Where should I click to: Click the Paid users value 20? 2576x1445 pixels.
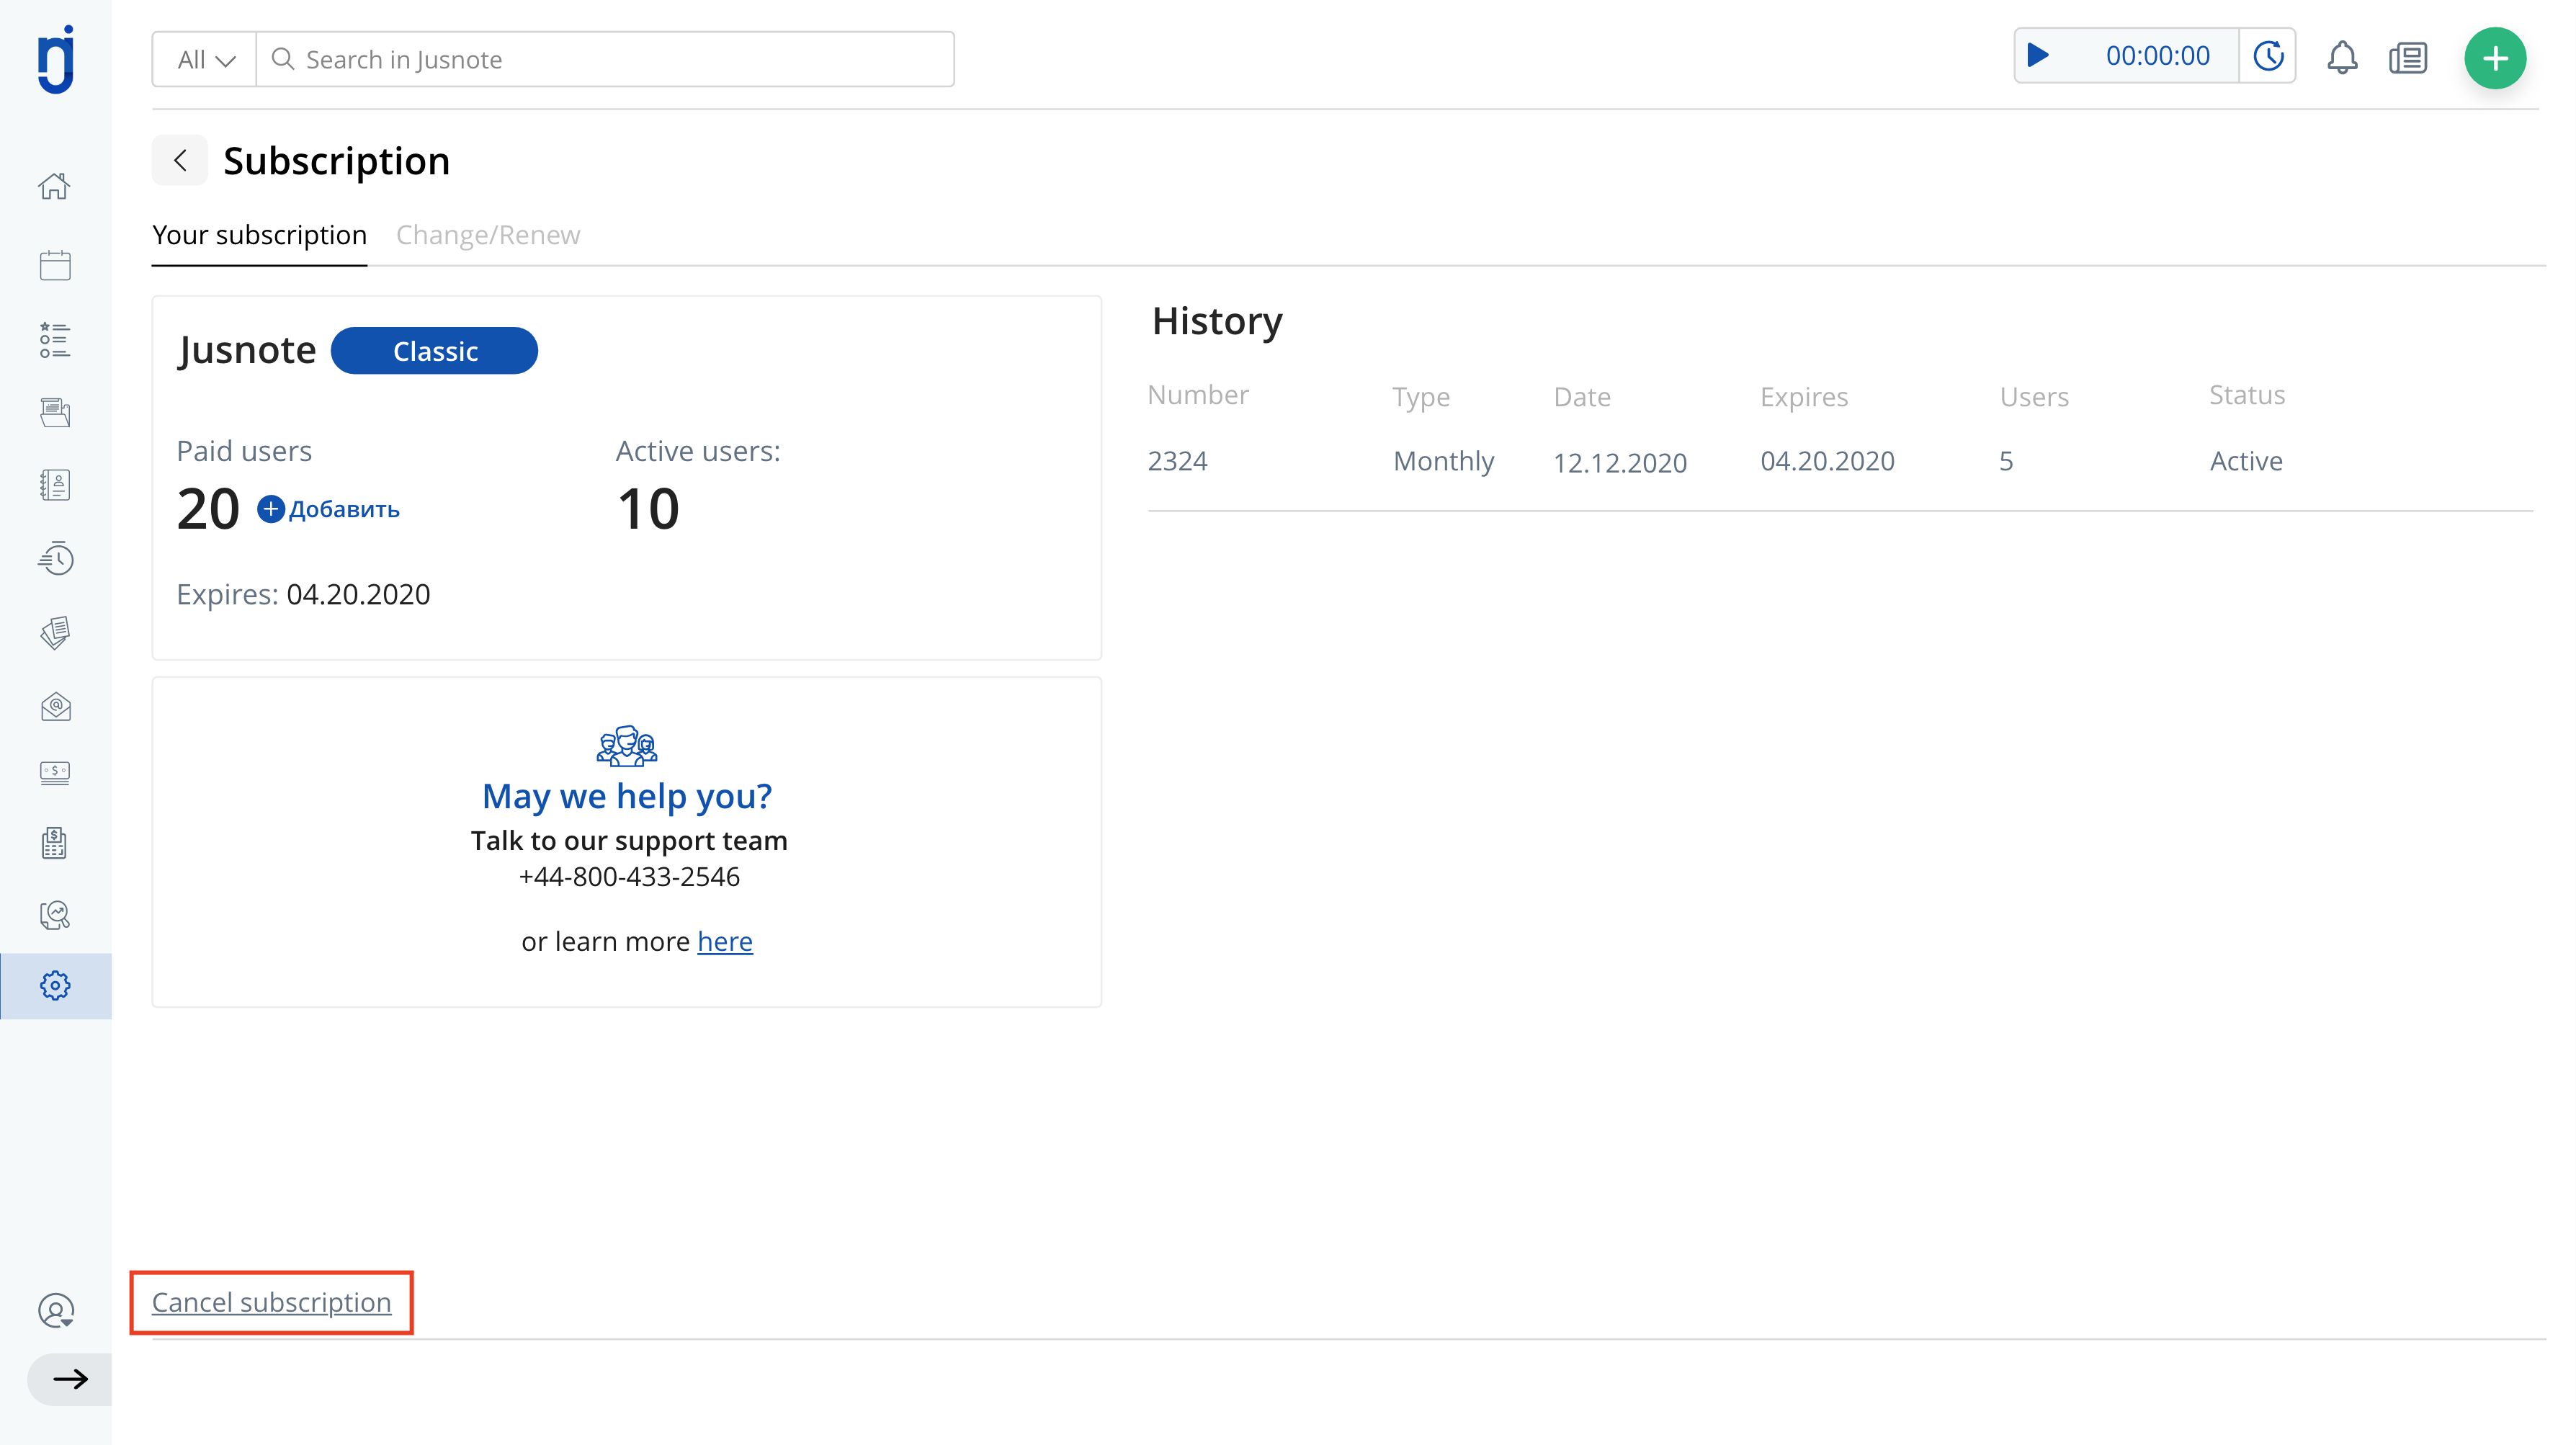point(208,509)
